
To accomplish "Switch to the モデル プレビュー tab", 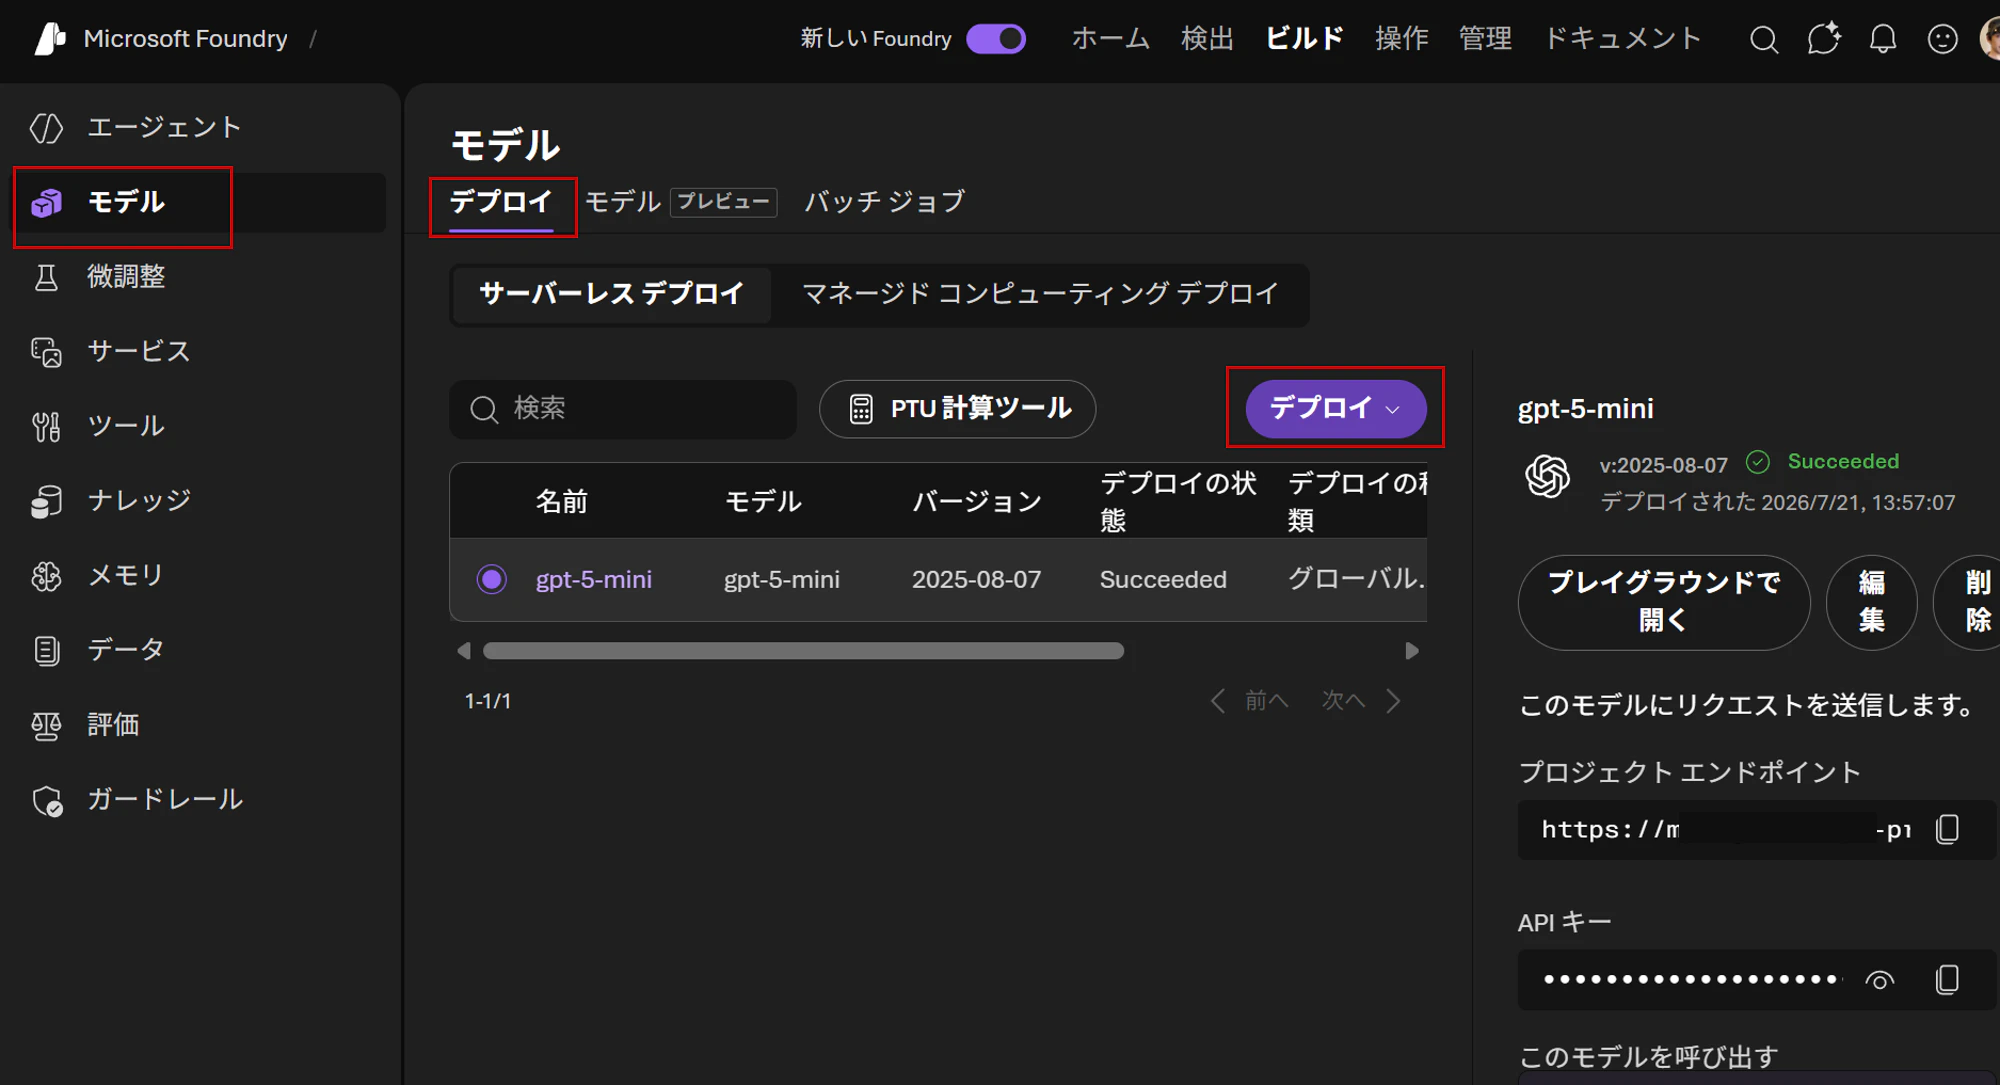I will (x=680, y=202).
